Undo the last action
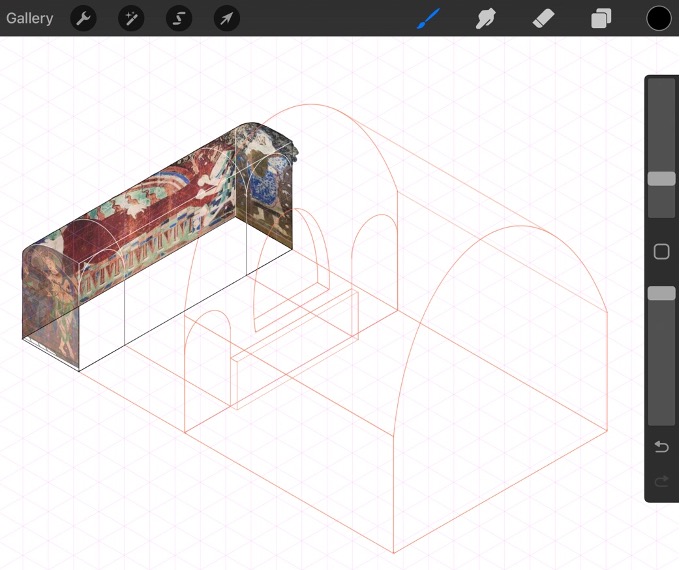 [x=661, y=446]
